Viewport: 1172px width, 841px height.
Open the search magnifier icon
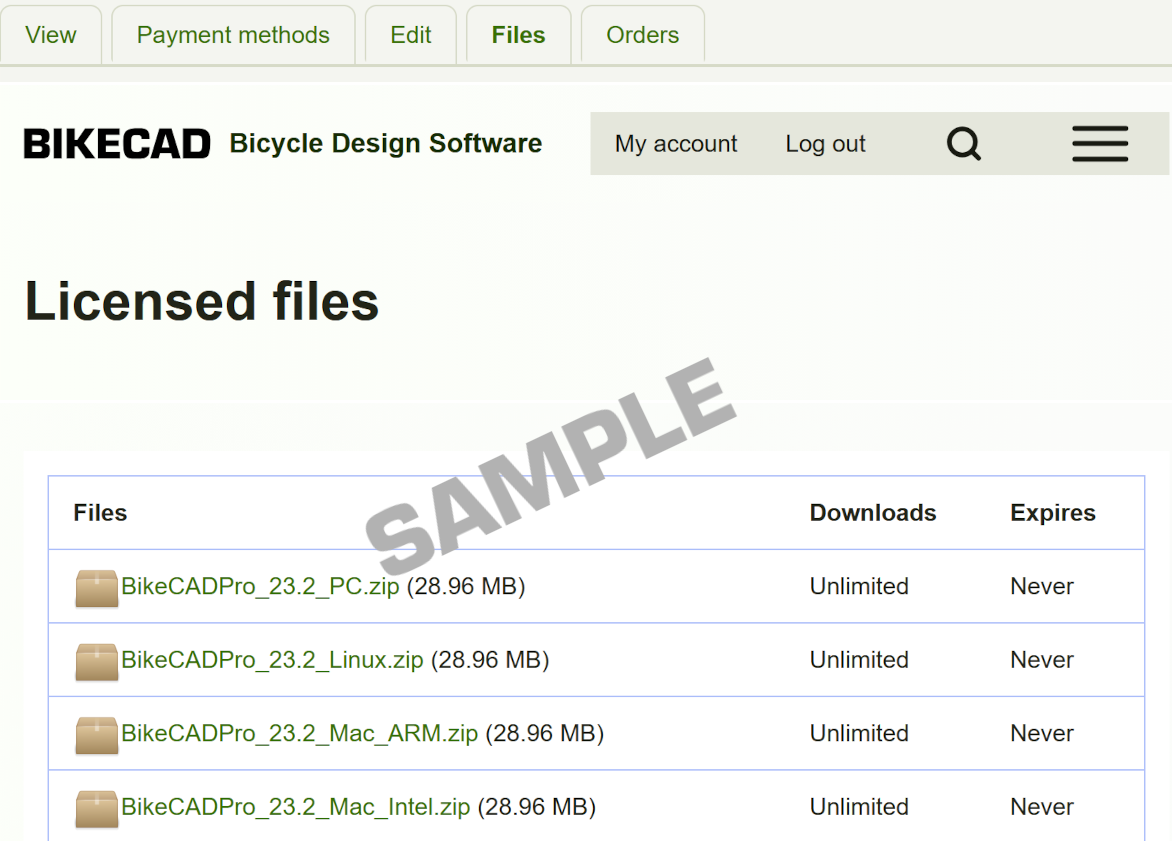(963, 144)
